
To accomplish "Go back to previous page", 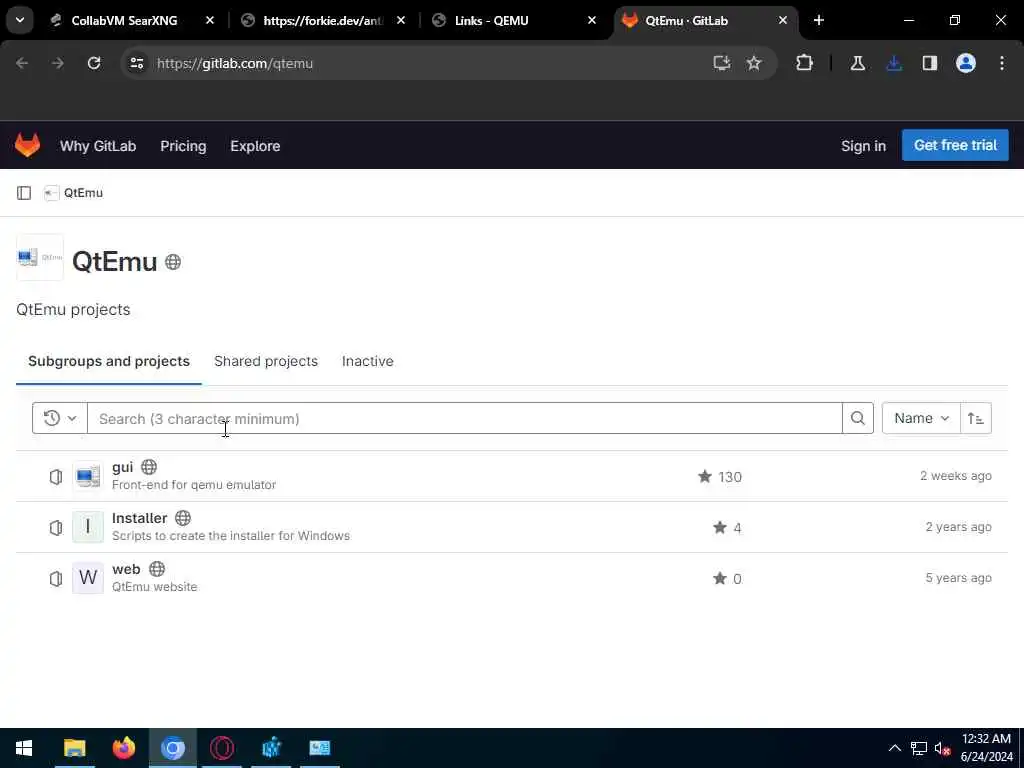I will click(x=22, y=63).
